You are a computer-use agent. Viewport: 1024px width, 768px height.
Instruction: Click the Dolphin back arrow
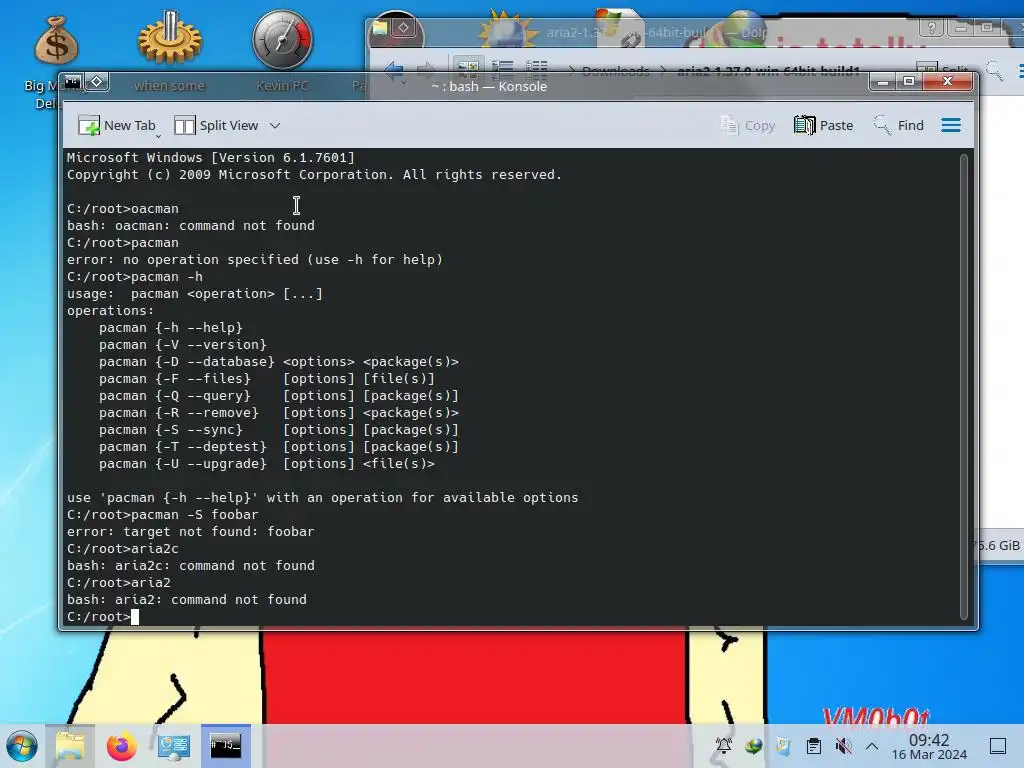pyautogui.click(x=394, y=70)
